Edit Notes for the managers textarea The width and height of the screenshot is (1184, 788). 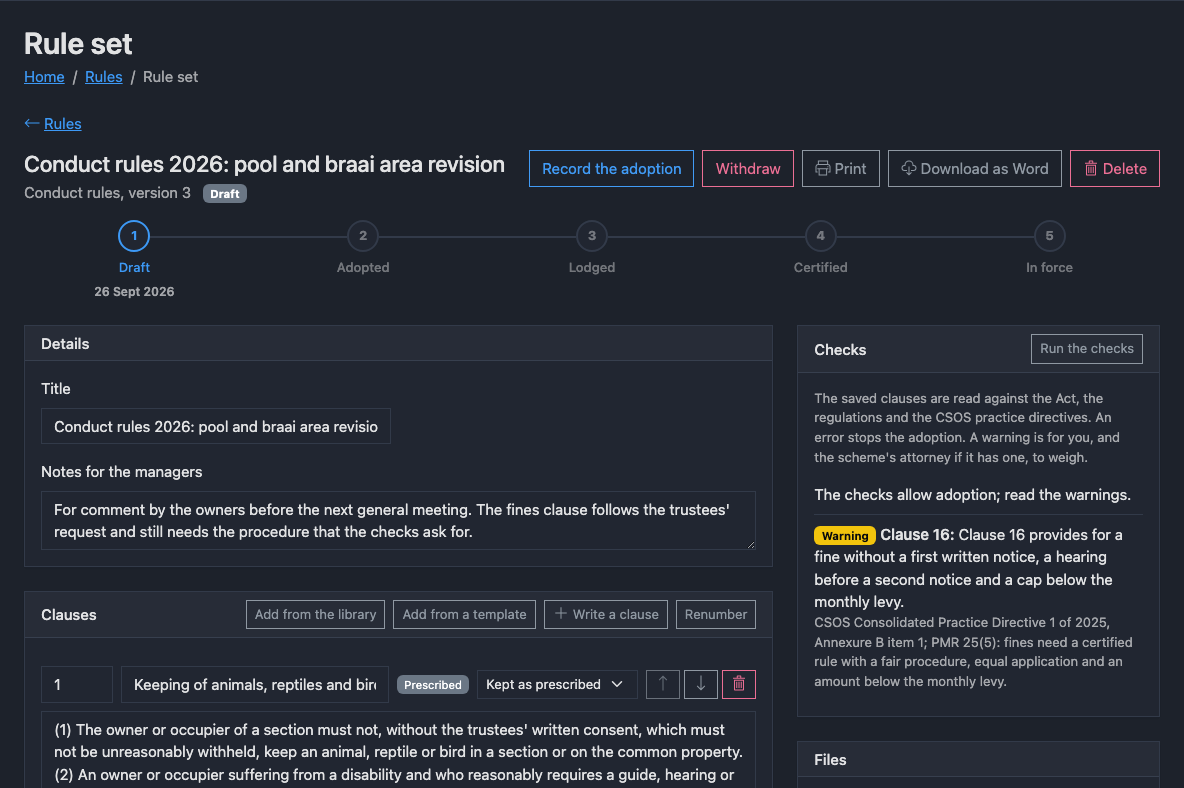pos(399,521)
